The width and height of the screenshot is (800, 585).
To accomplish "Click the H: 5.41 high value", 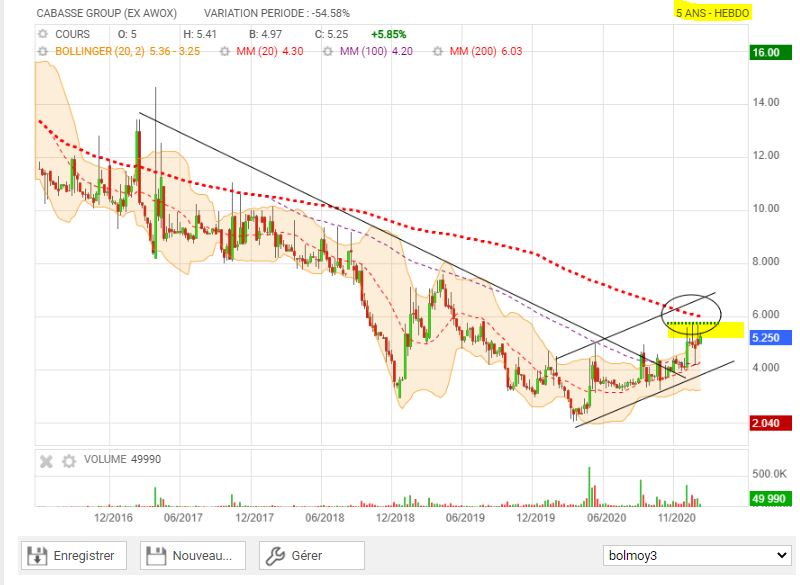I will 200,34.
